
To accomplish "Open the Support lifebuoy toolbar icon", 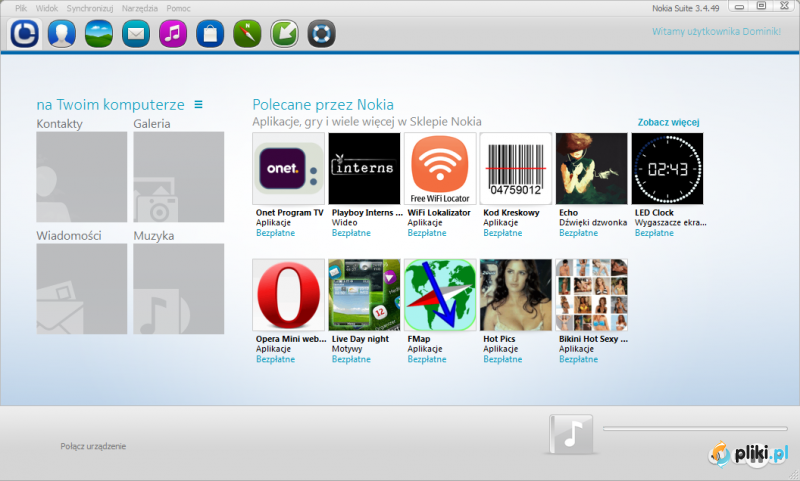I will click(321, 34).
